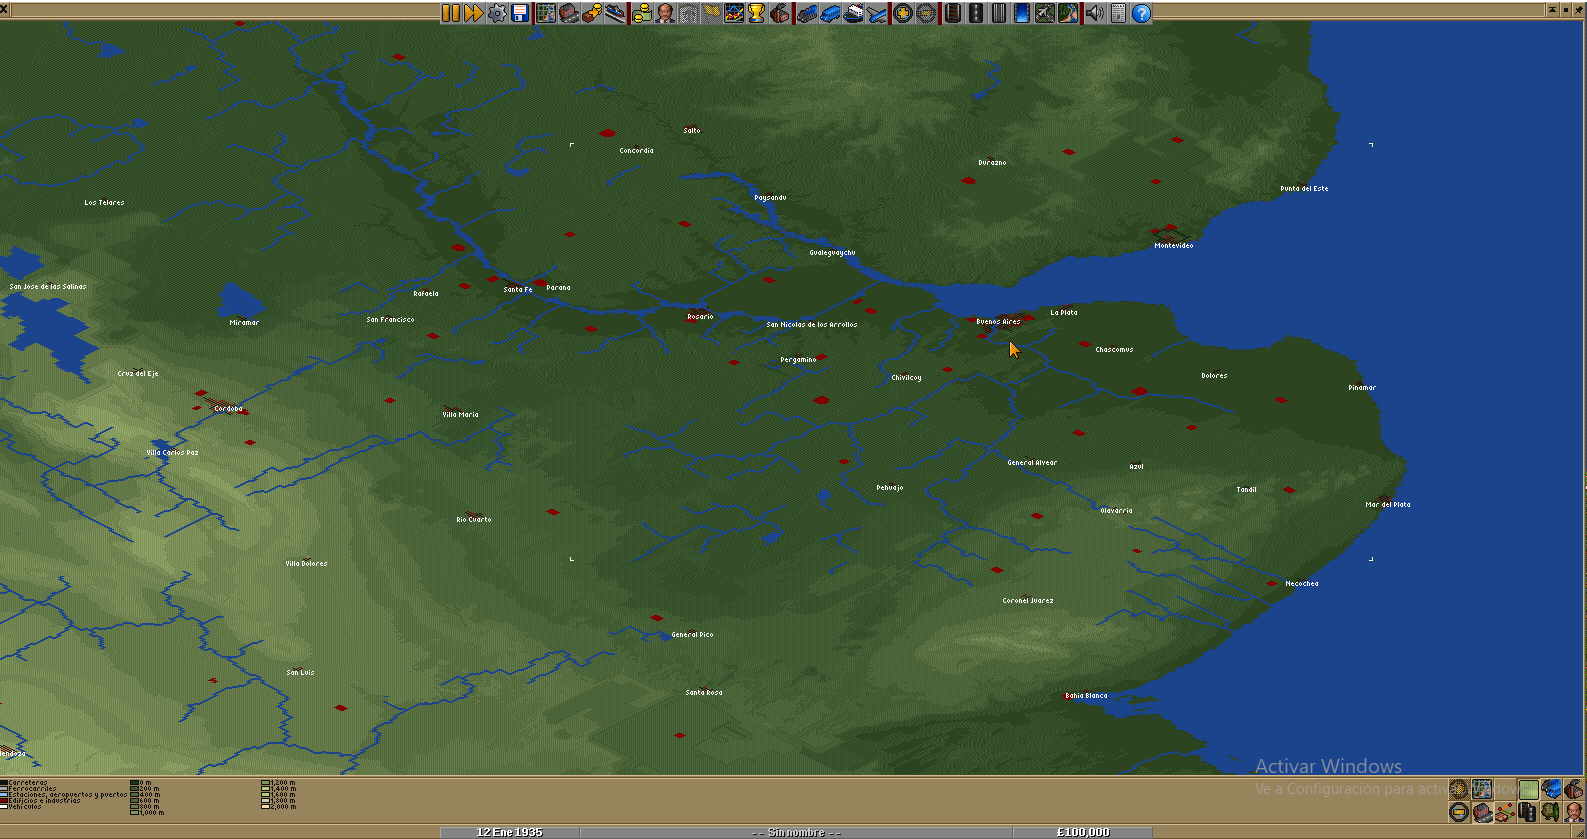Open the save game floppy disk menu
Image resolution: width=1587 pixels, height=839 pixels.
(x=520, y=13)
